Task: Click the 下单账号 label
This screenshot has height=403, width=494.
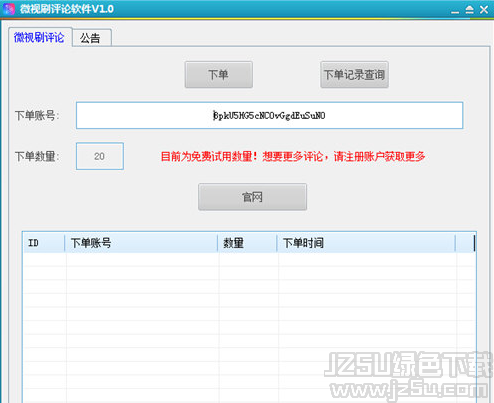Action: click(37, 116)
